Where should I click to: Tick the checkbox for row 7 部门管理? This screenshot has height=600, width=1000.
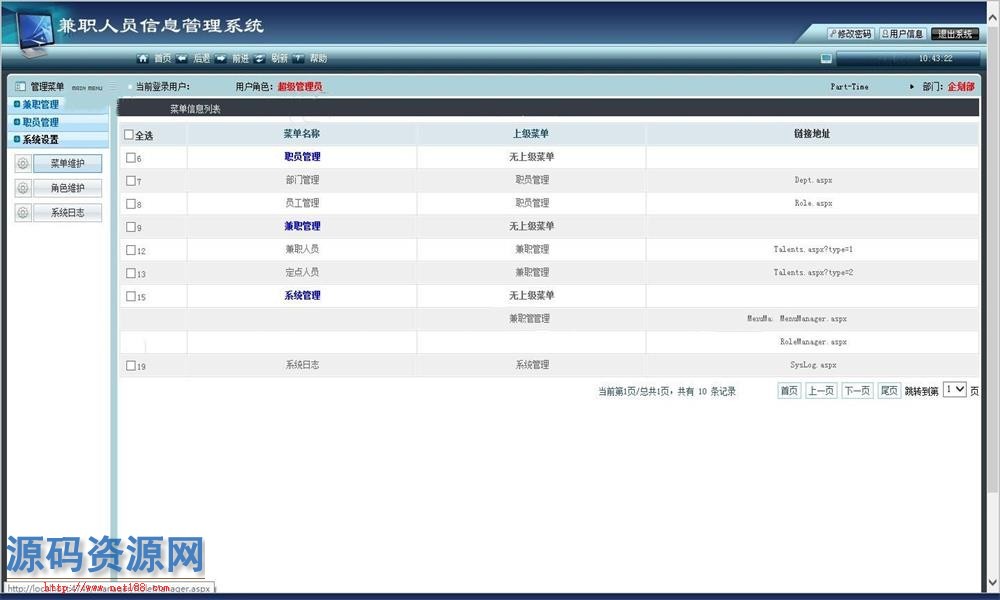click(131, 181)
